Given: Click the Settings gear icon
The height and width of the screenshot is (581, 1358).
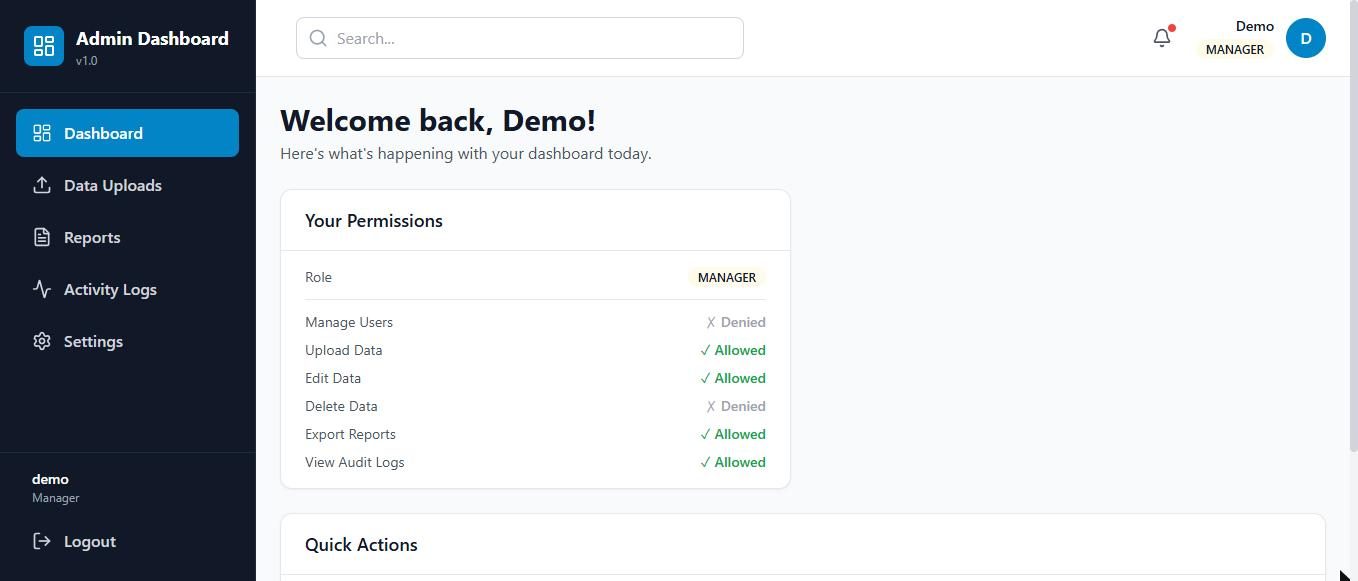Looking at the screenshot, I should tap(42, 341).
